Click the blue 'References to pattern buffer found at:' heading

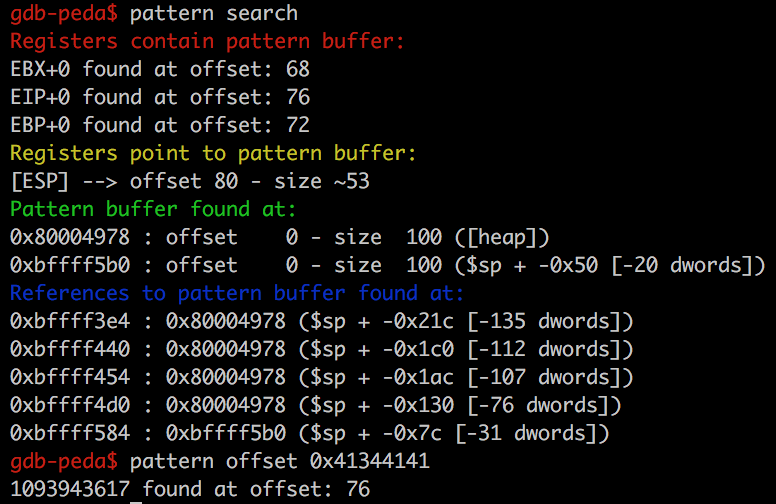coord(237,294)
